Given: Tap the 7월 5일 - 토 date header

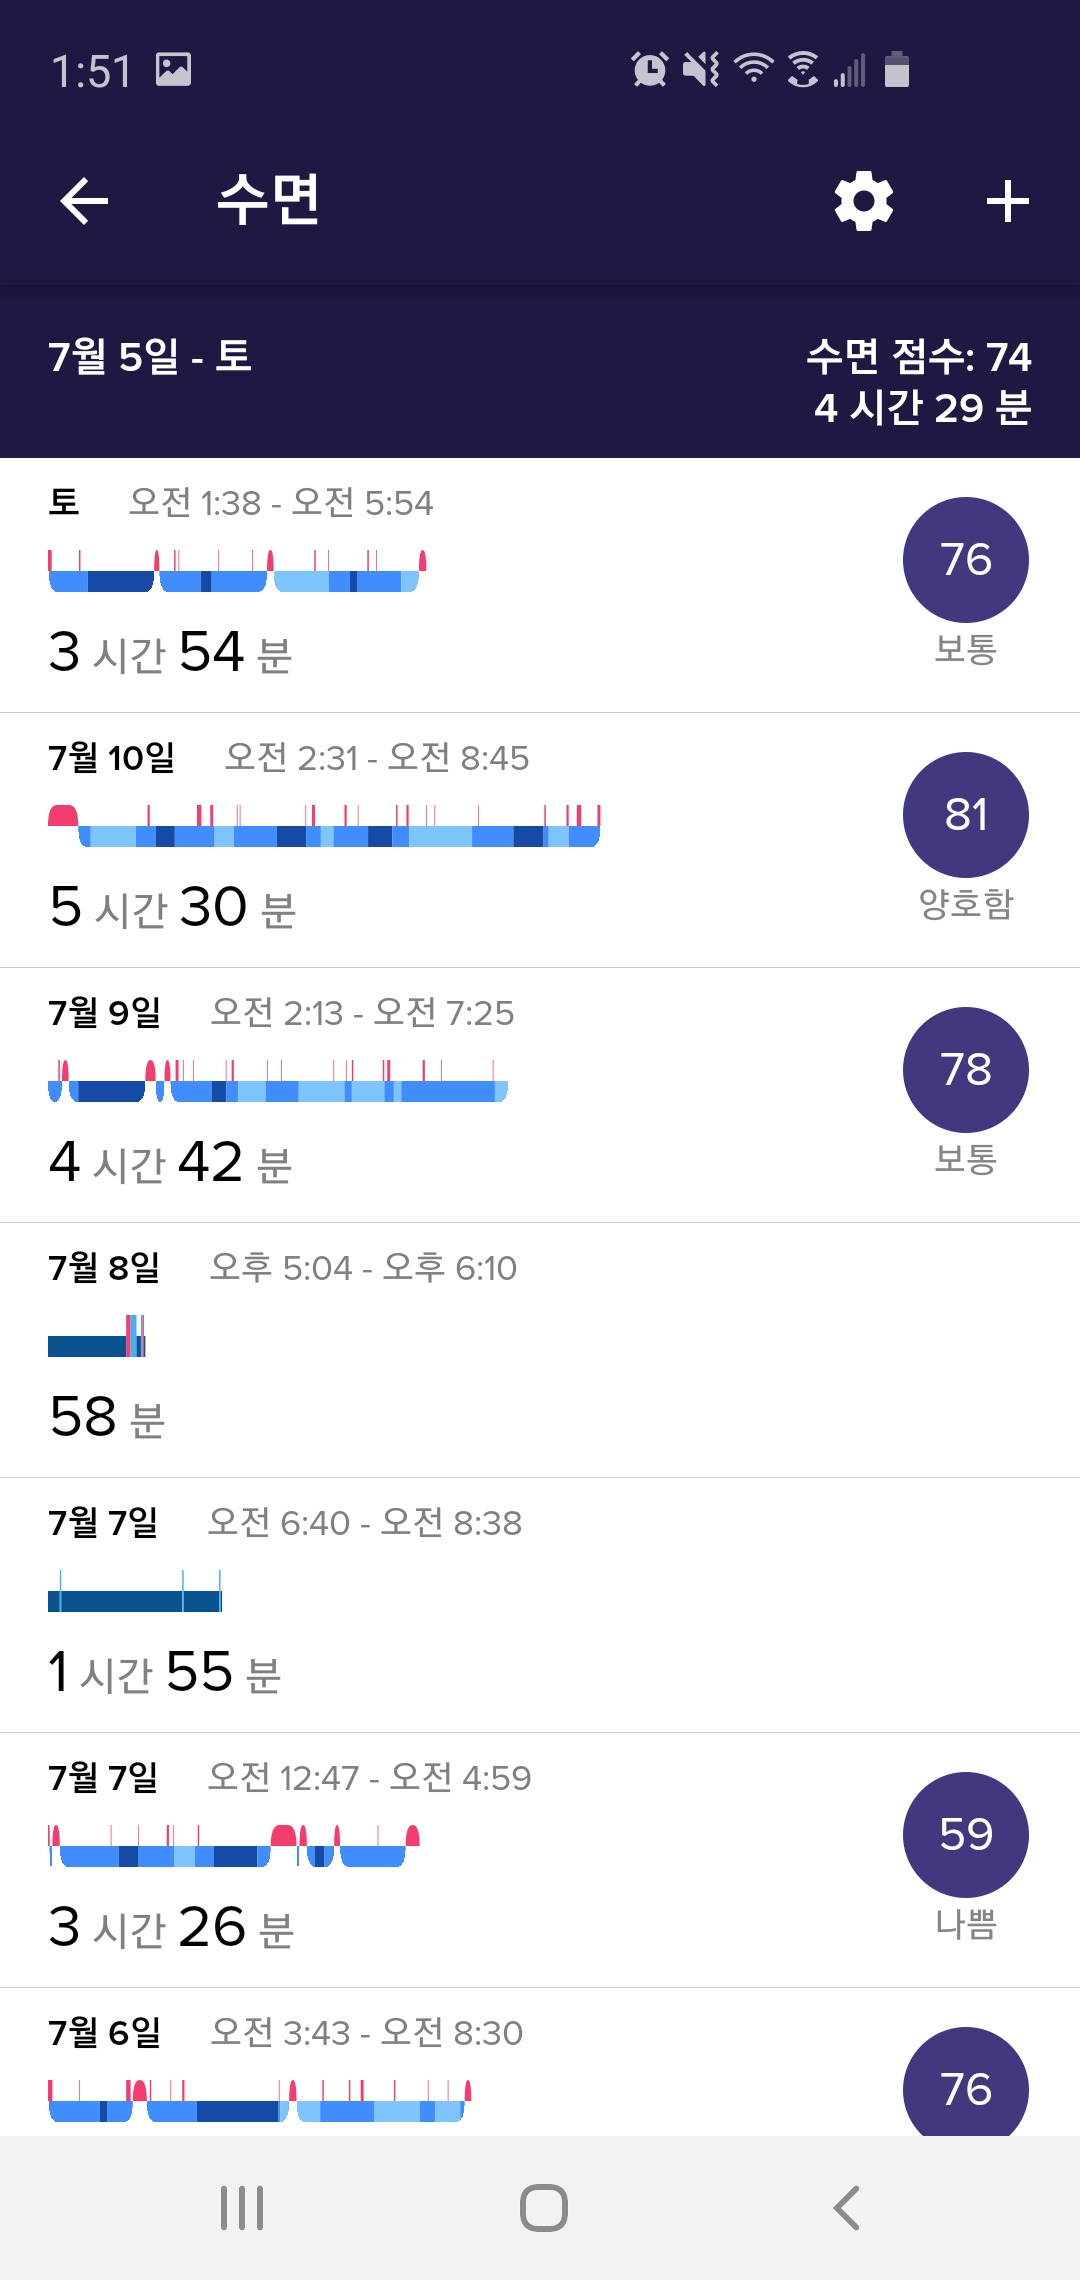Looking at the screenshot, I should coord(150,356).
